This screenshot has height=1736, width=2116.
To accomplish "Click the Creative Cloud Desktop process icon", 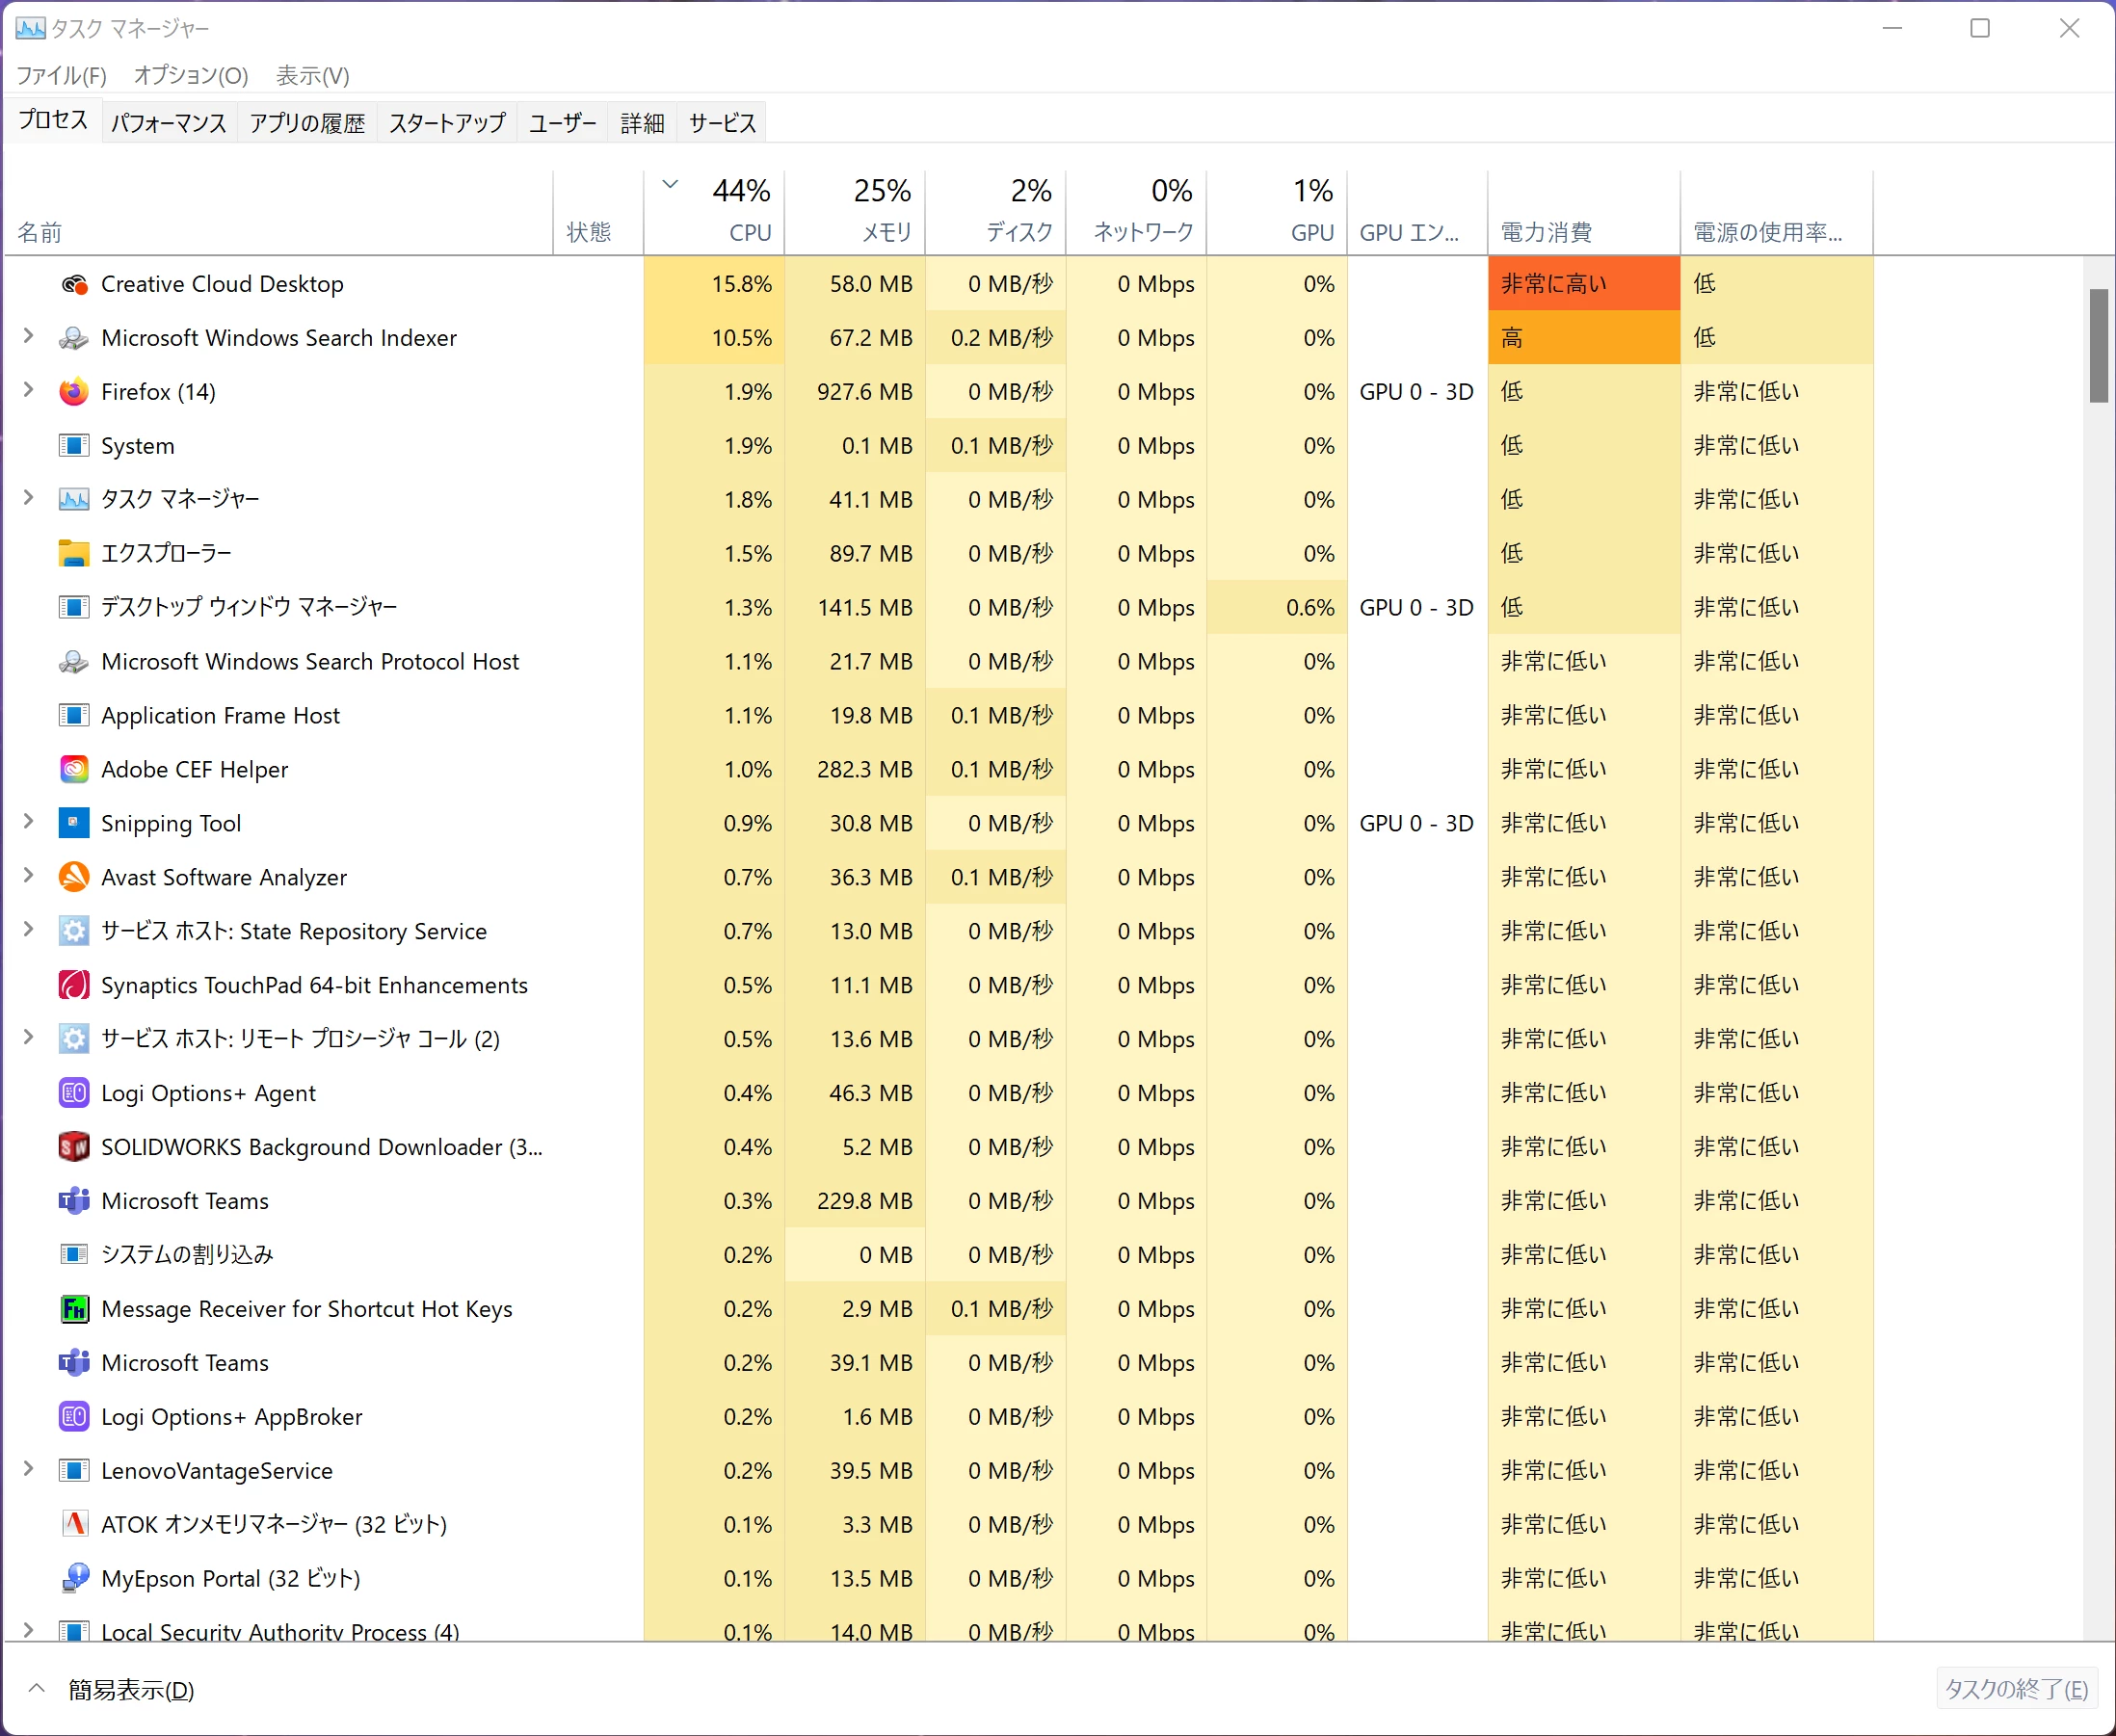I will (74, 284).
